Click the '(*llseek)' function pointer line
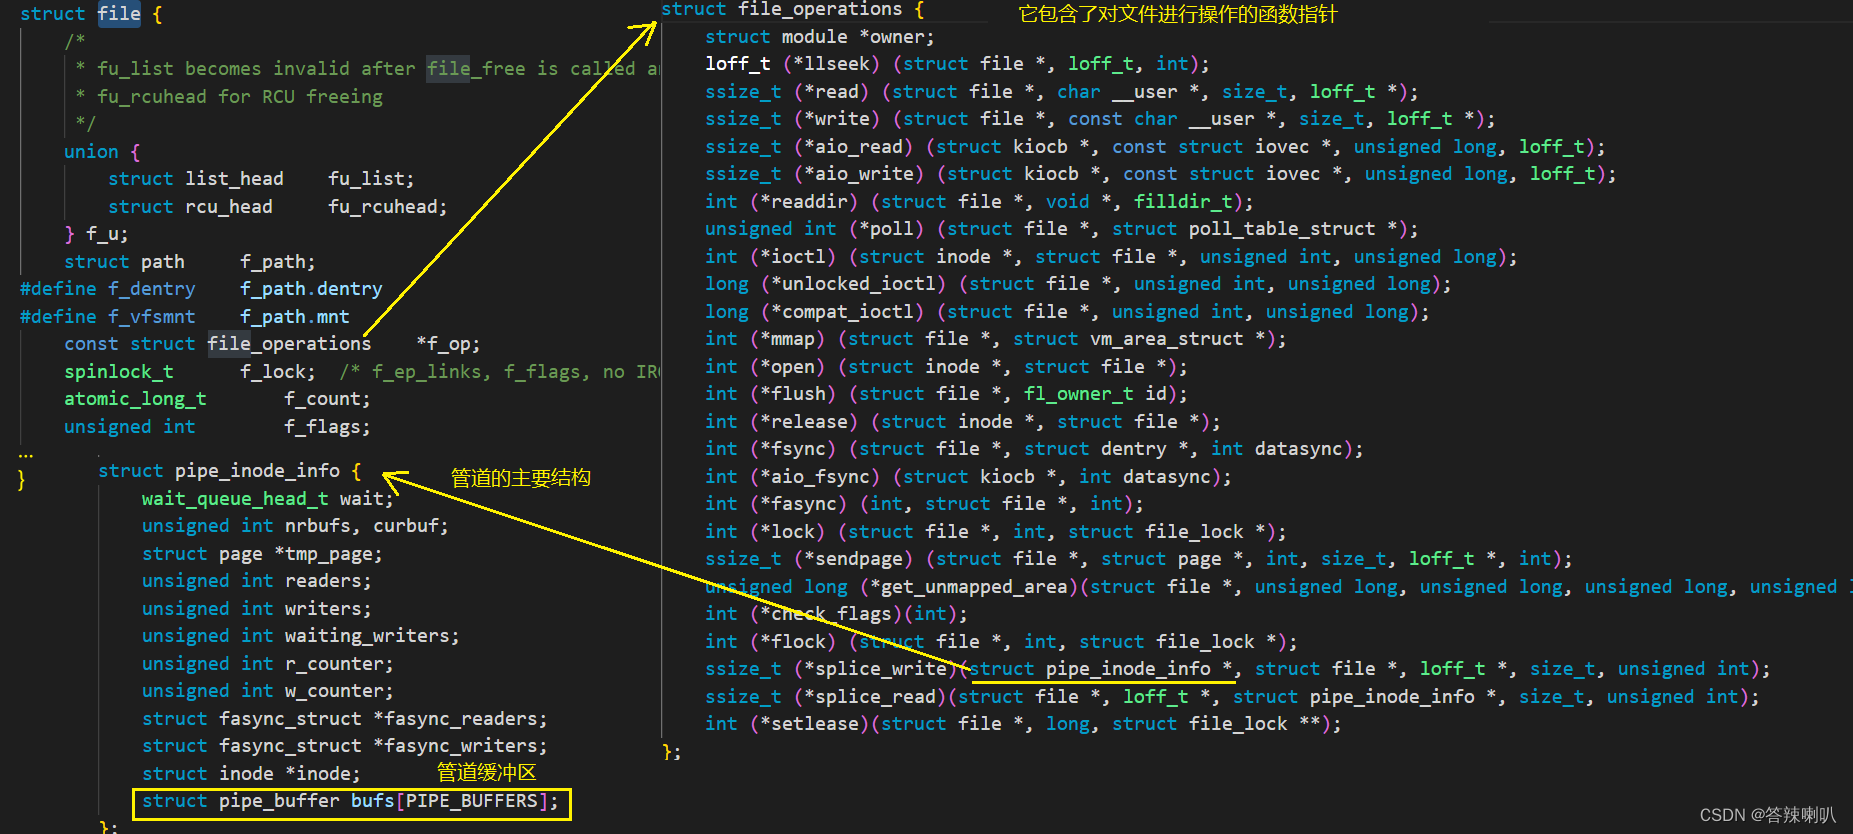 (957, 64)
